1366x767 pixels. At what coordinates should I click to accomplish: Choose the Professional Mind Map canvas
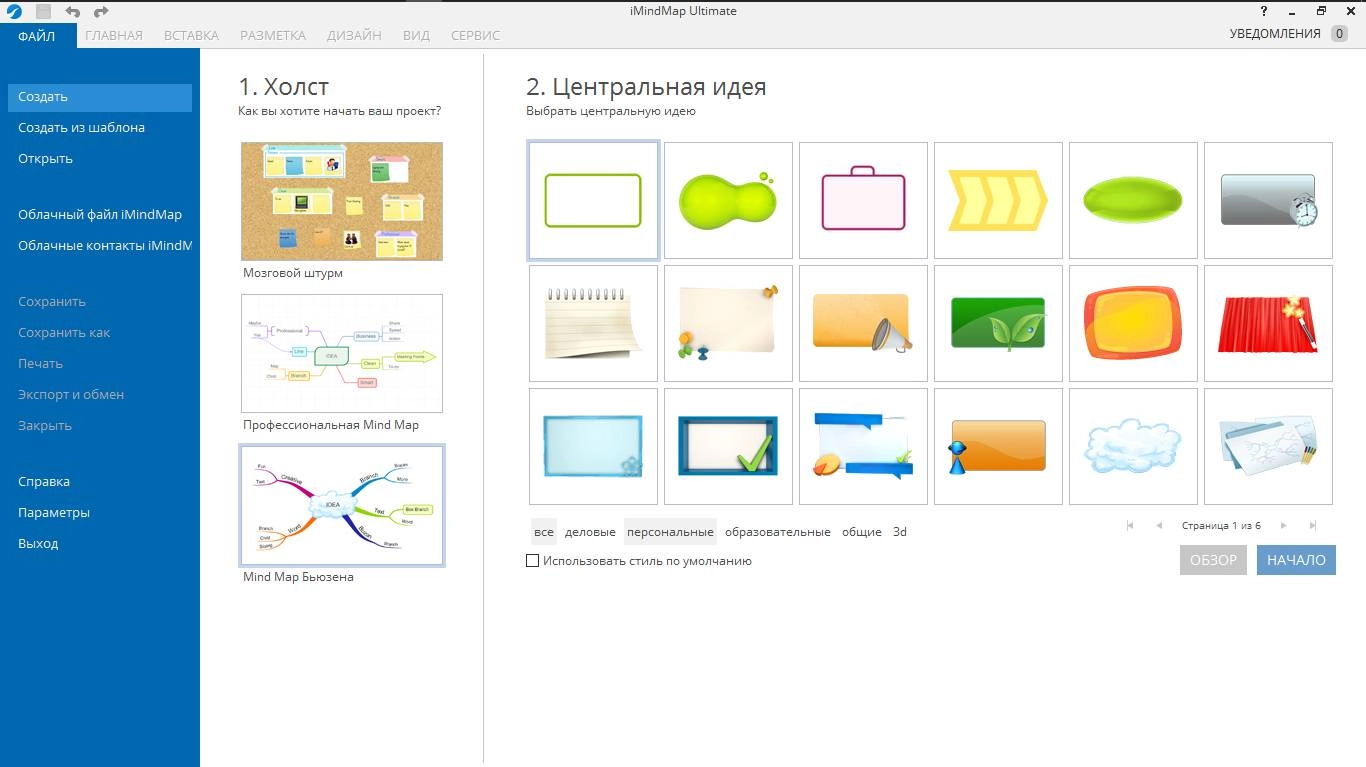(342, 353)
